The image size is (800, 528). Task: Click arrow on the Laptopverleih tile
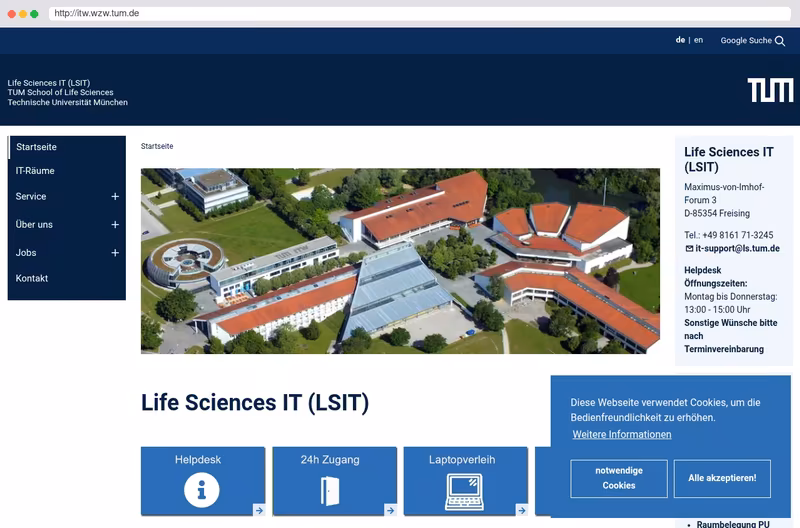(521, 510)
